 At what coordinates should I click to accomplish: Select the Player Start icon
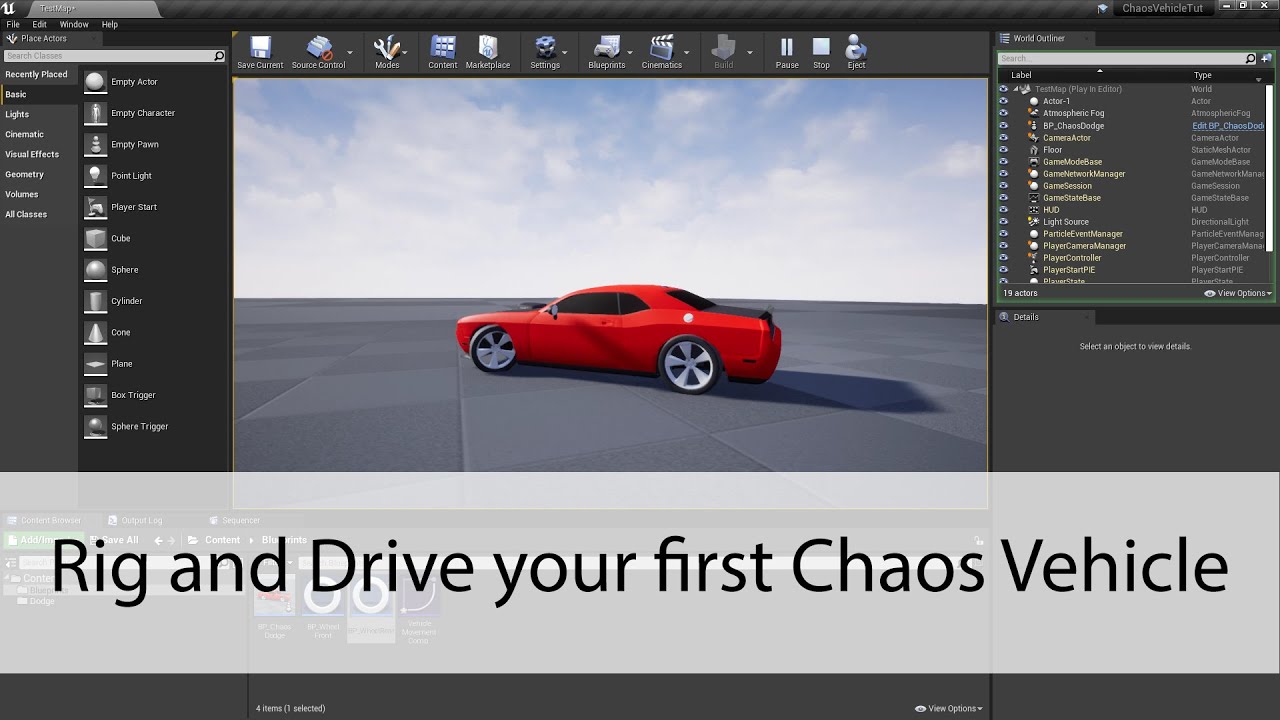tap(95, 207)
